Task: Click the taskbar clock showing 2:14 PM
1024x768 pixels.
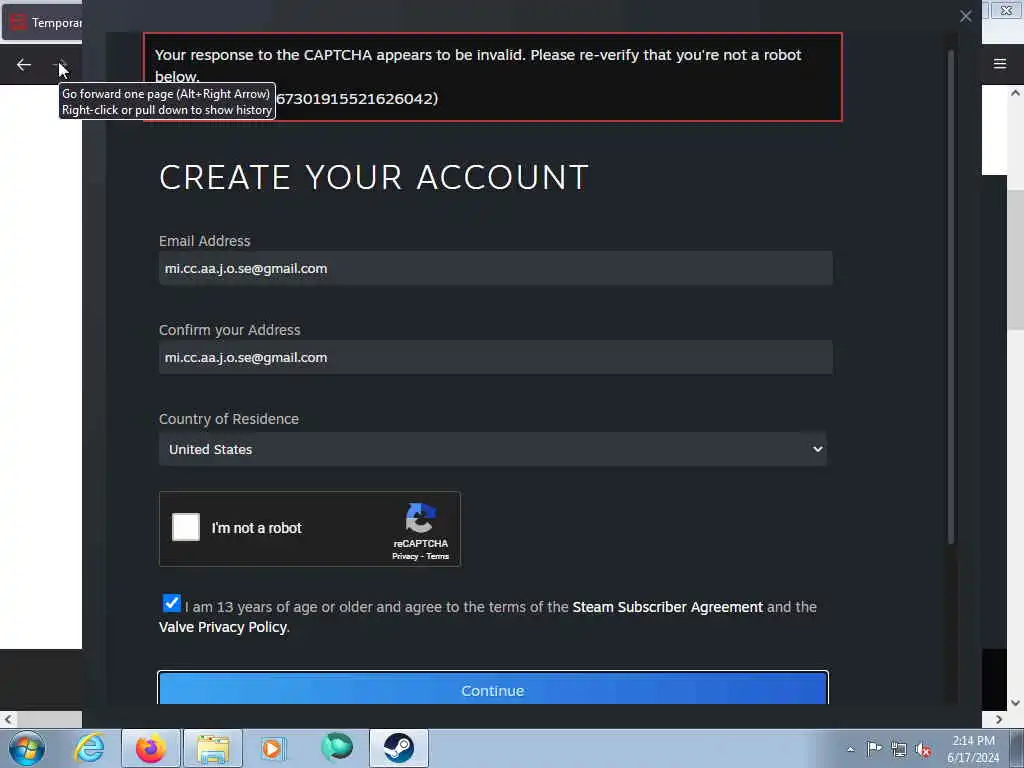Action: click(973, 749)
